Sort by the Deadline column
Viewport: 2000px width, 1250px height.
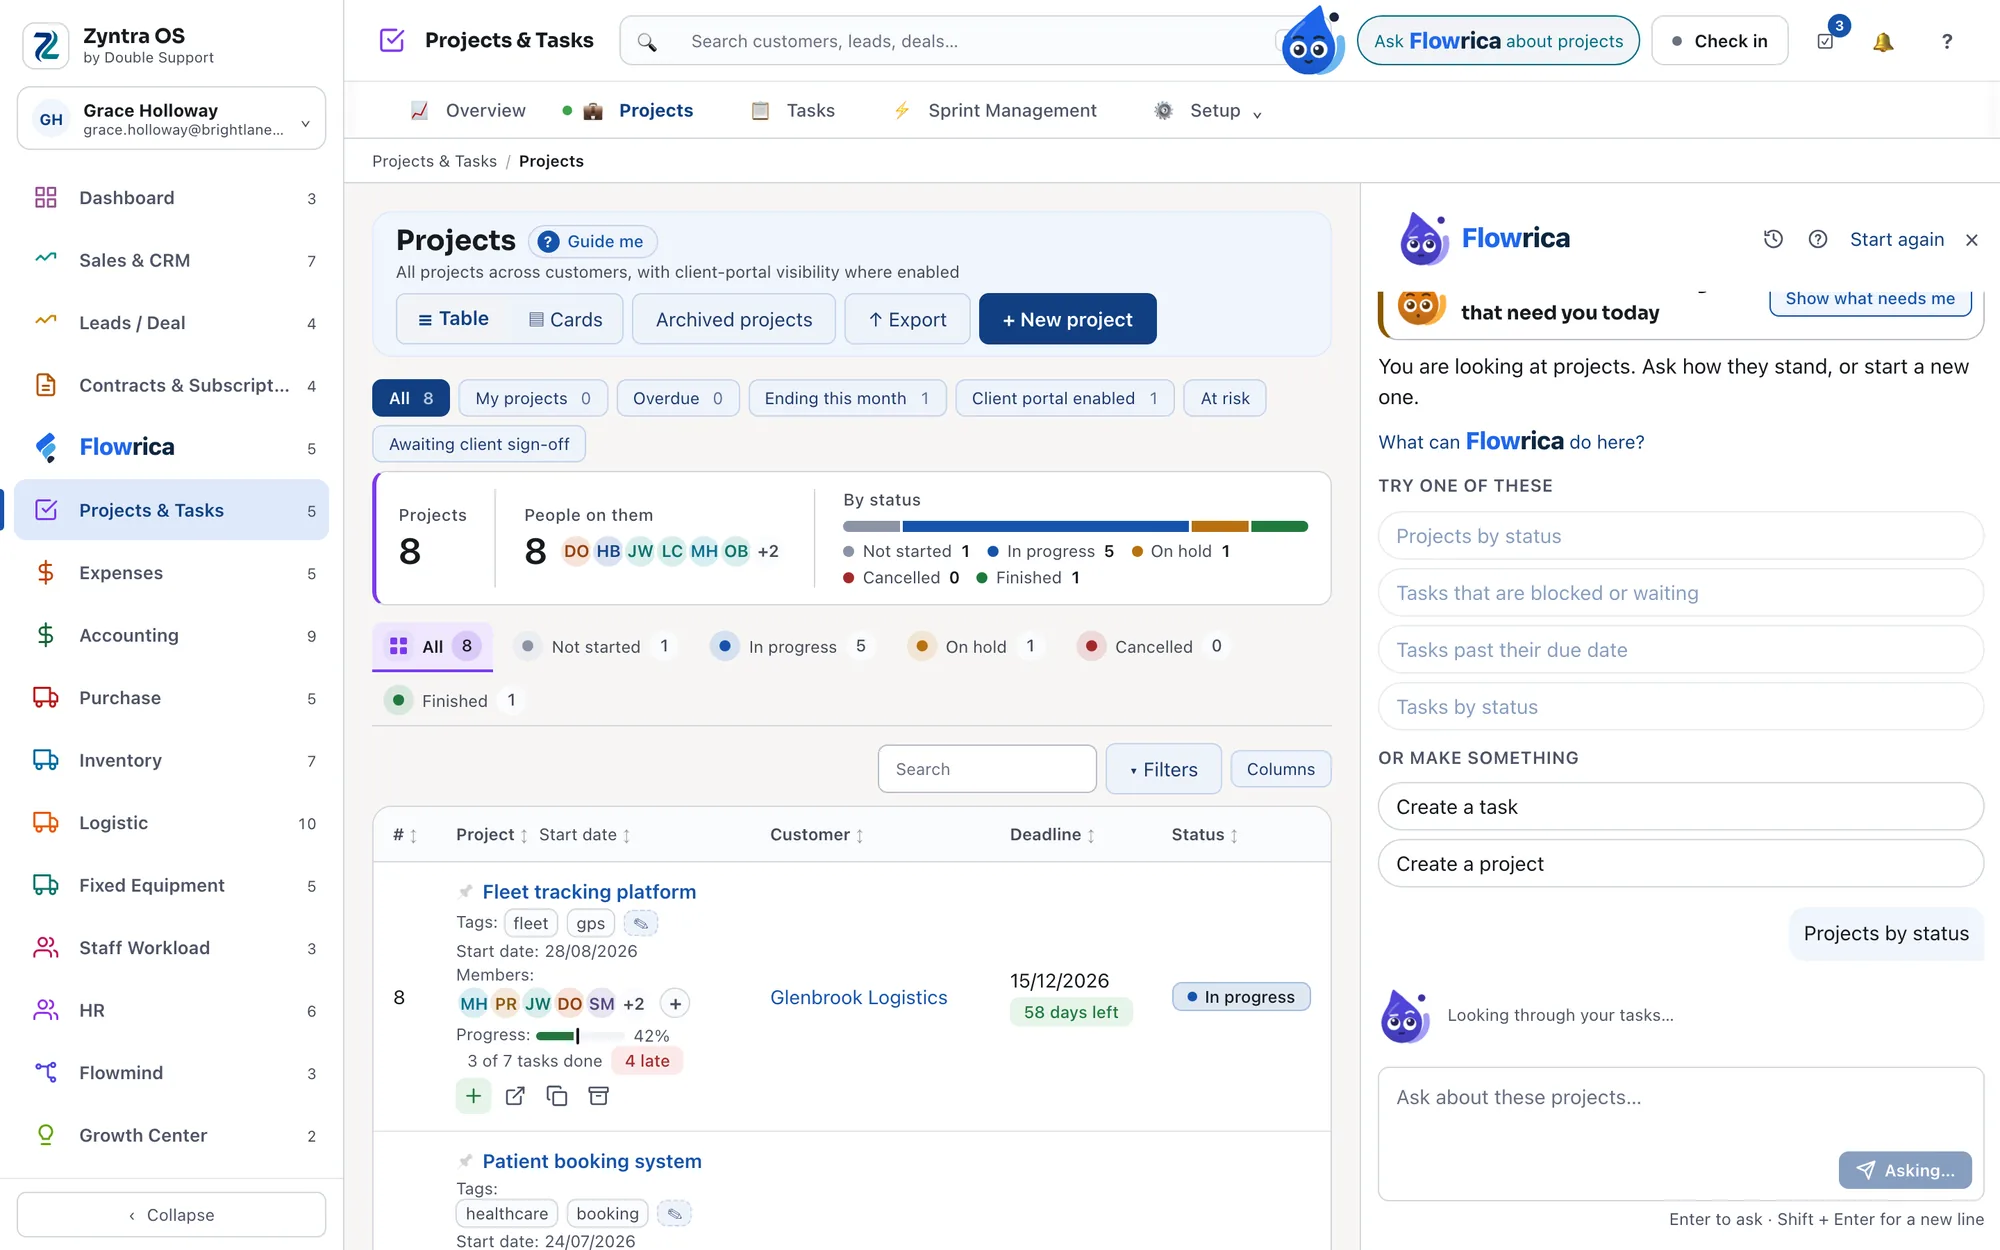(1052, 835)
